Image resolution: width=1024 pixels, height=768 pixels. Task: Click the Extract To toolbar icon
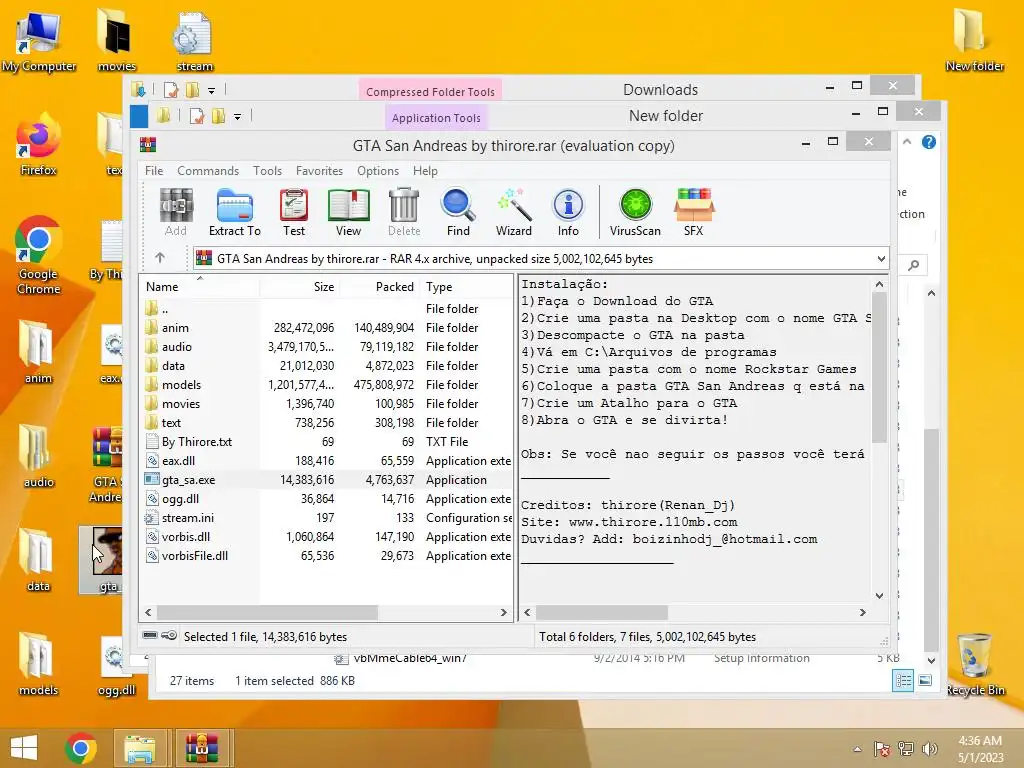point(234,212)
